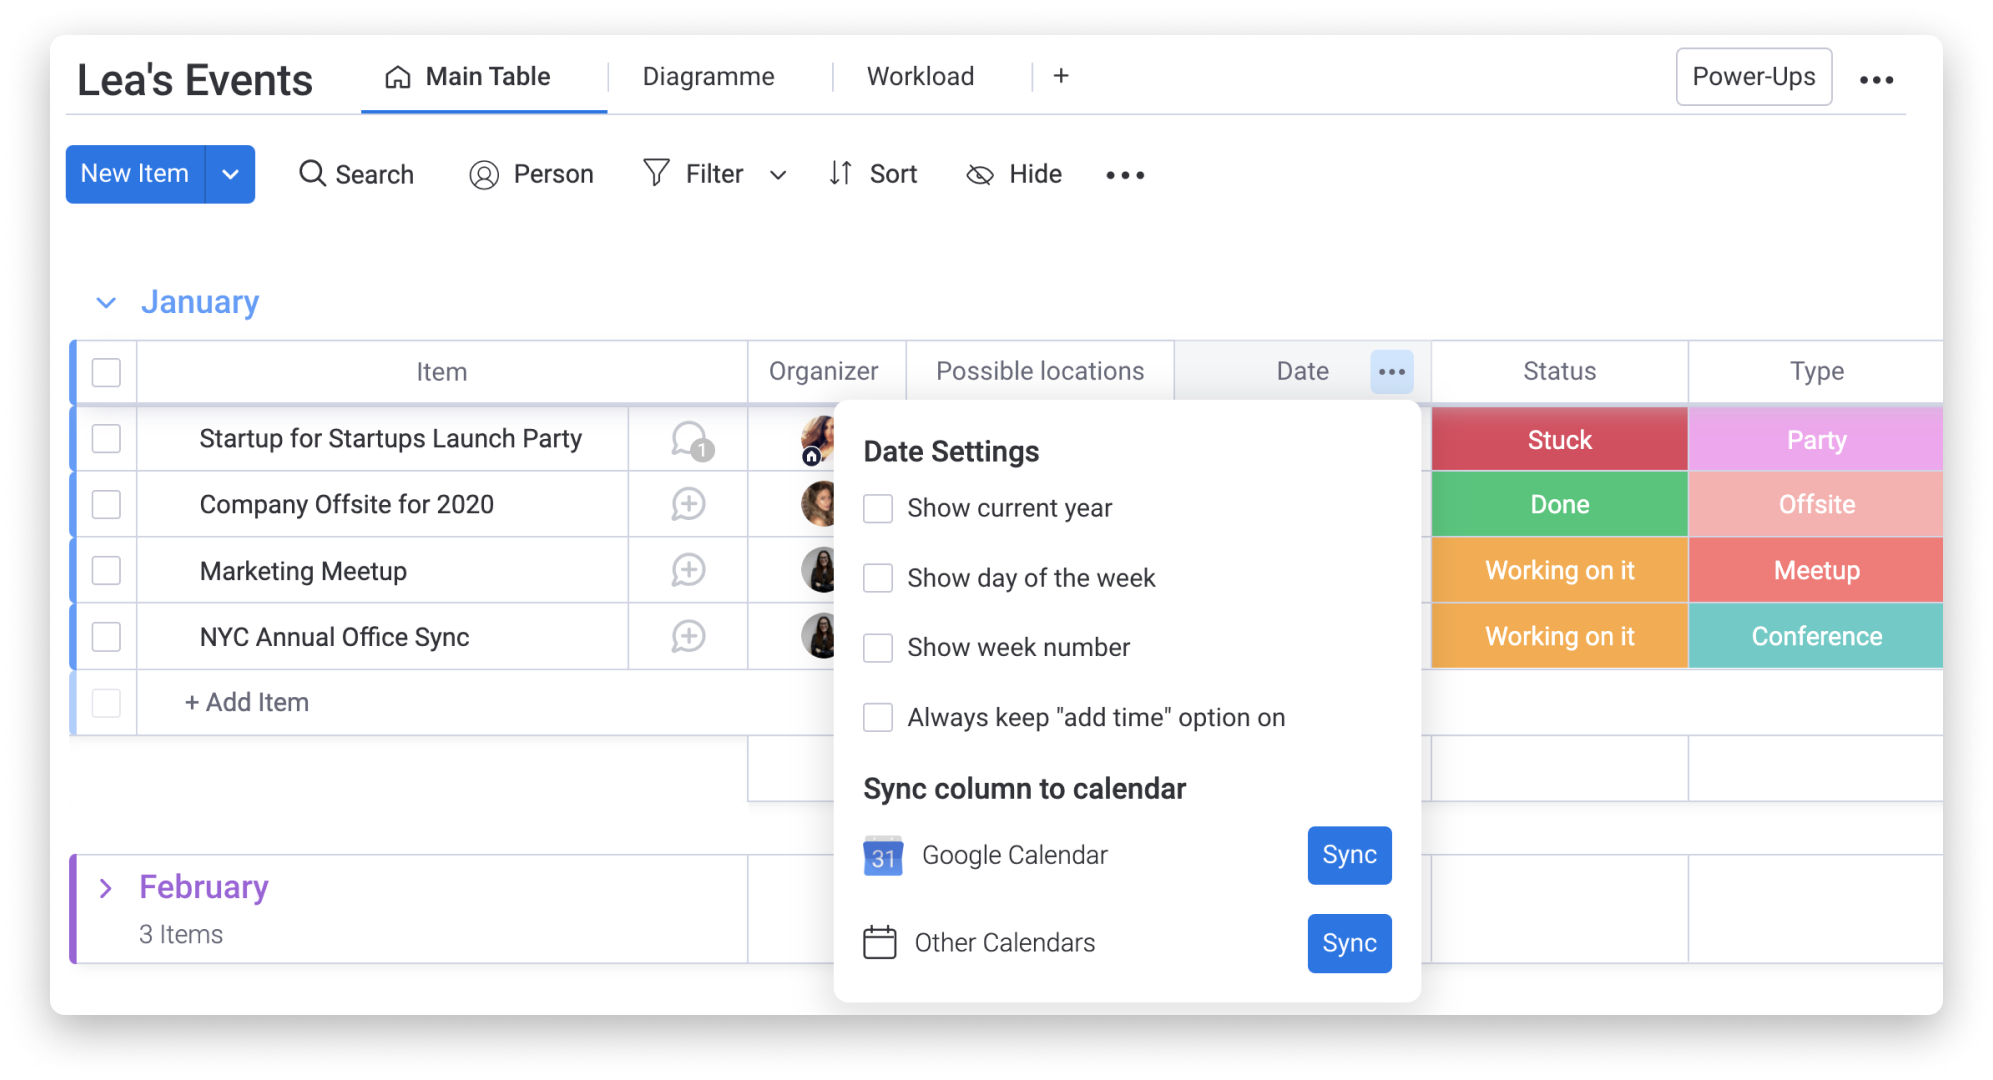The width and height of the screenshot is (1993, 1080).
Task: Click the Stuck status color label
Action: click(1560, 438)
